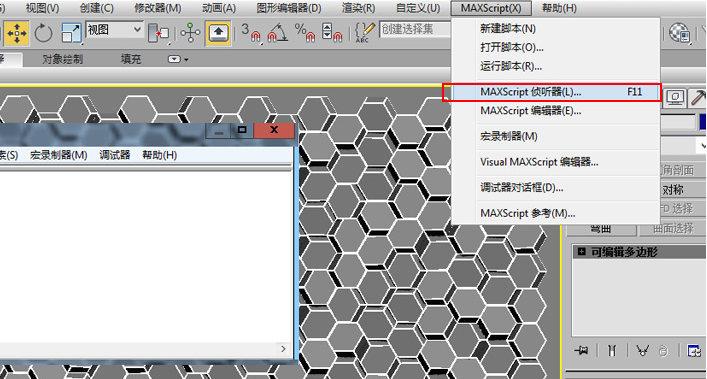Select the Move tool in main toolbar
The image size is (707, 379).
point(17,33)
